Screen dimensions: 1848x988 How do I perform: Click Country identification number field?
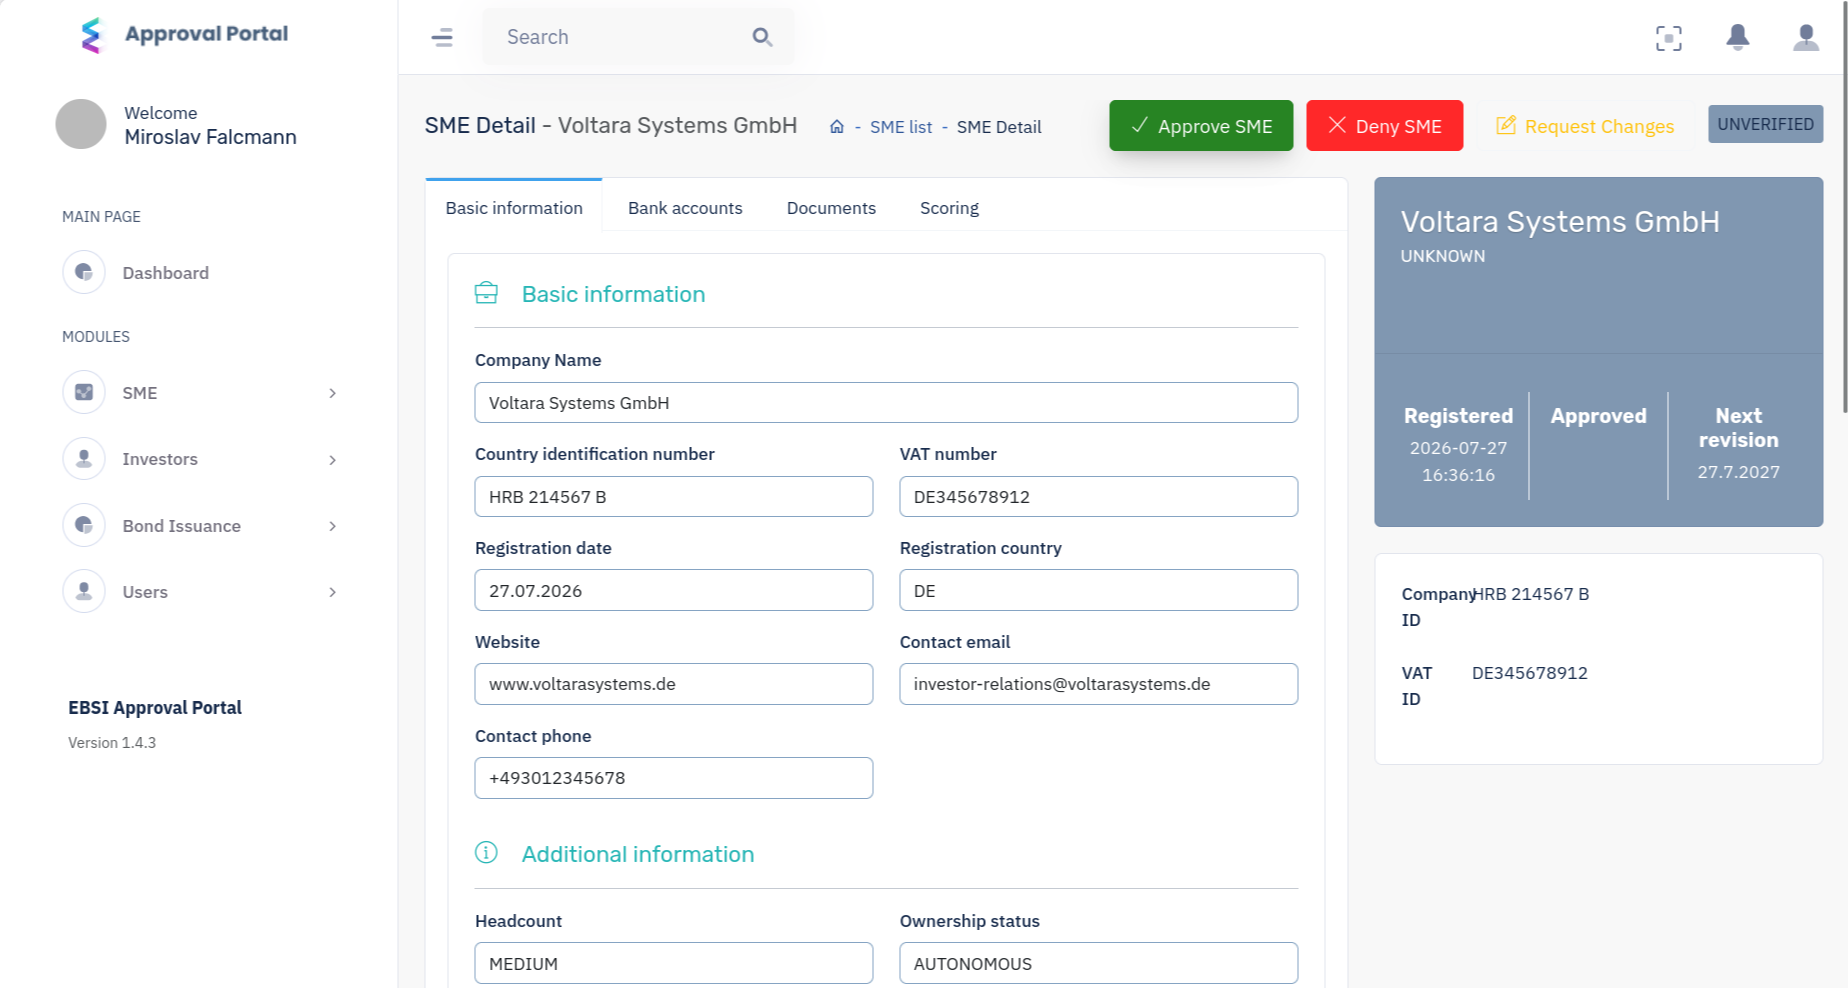click(673, 497)
